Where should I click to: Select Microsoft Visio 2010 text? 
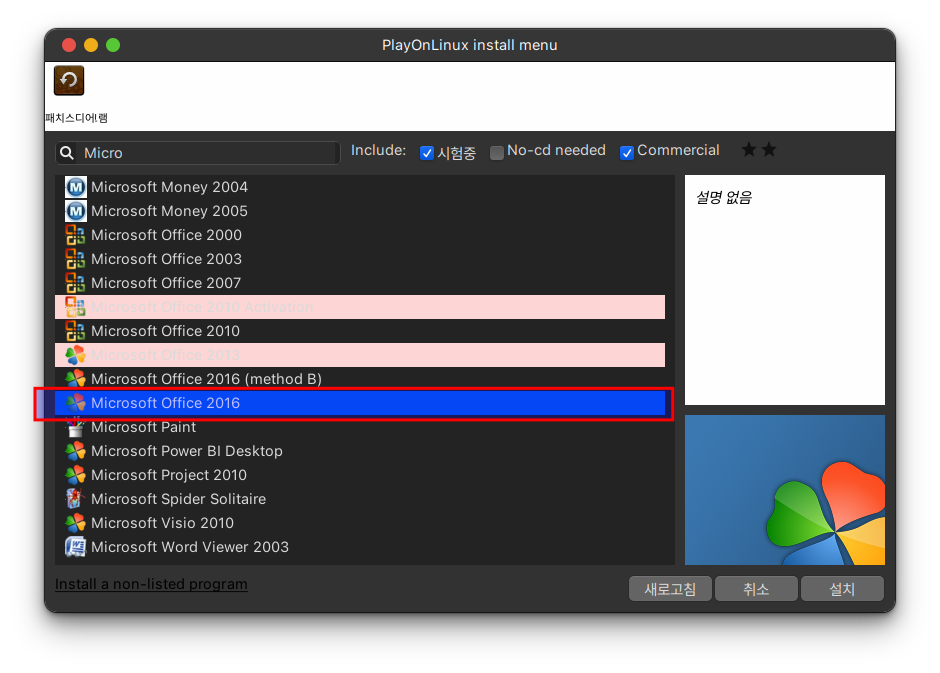tap(162, 523)
